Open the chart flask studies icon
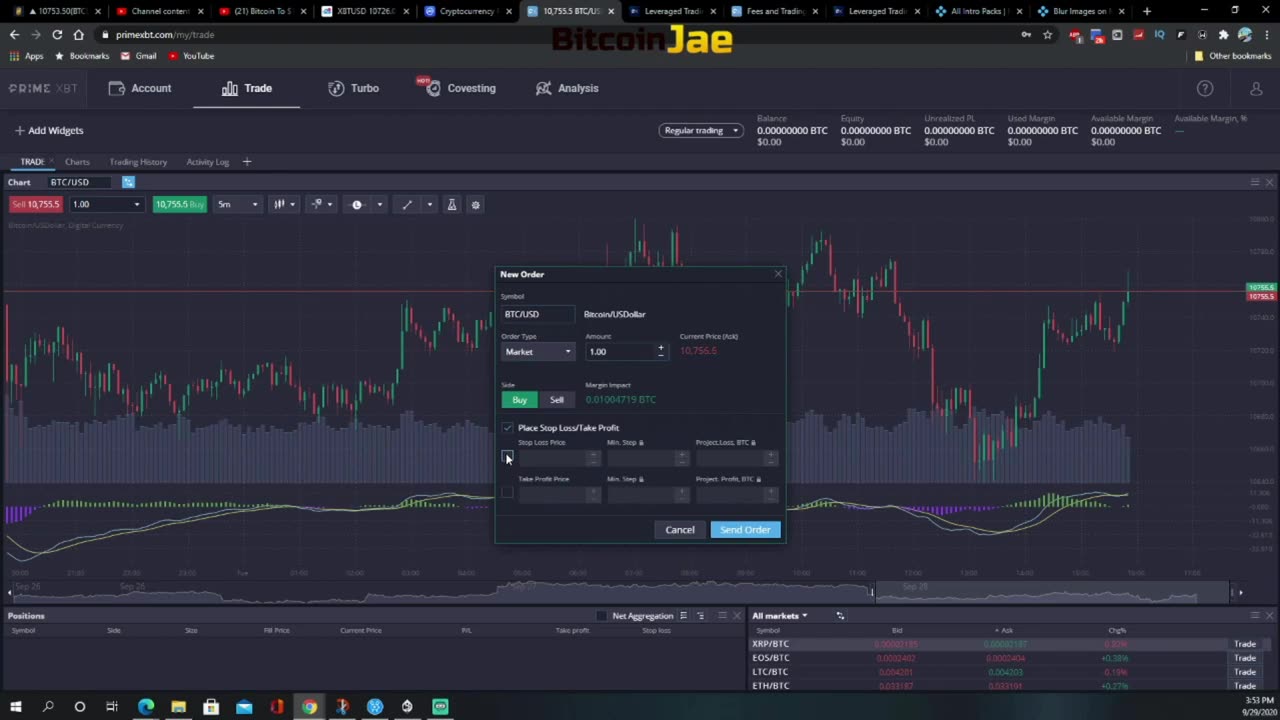1280x720 pixels. 451,204
